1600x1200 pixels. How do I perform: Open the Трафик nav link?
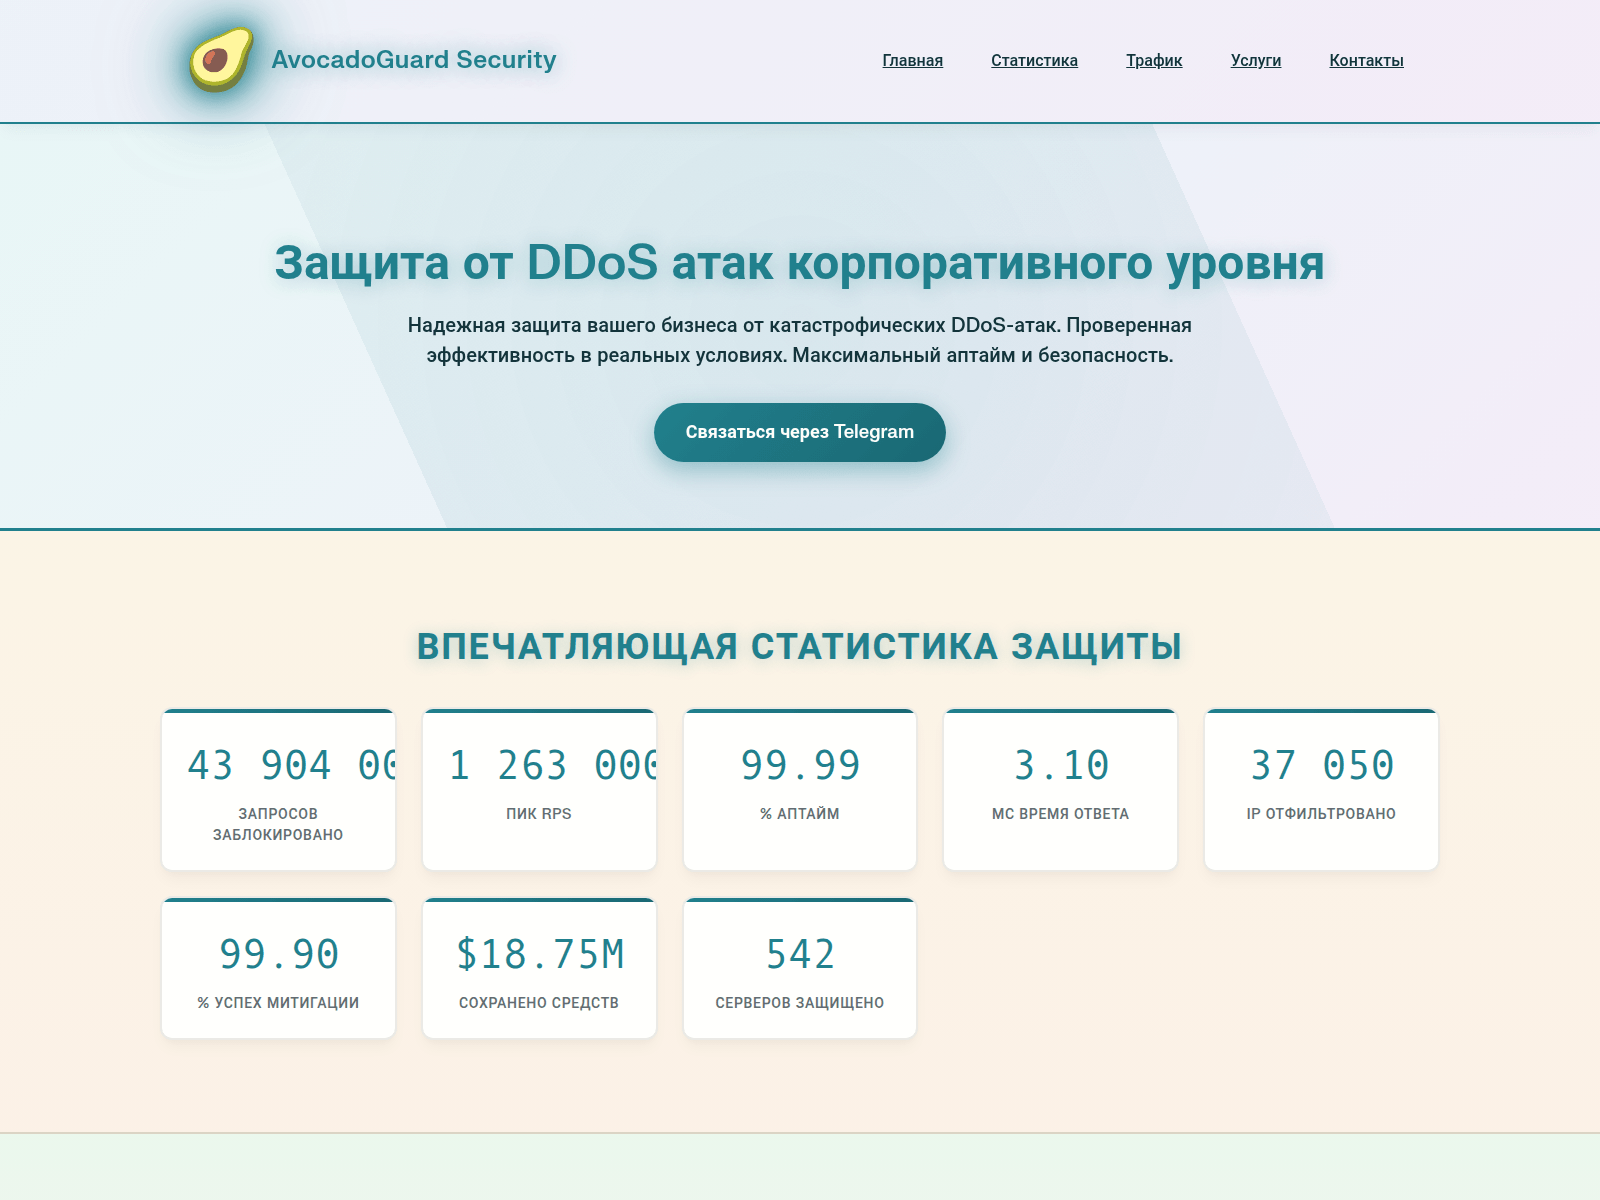click(1154, 61)
